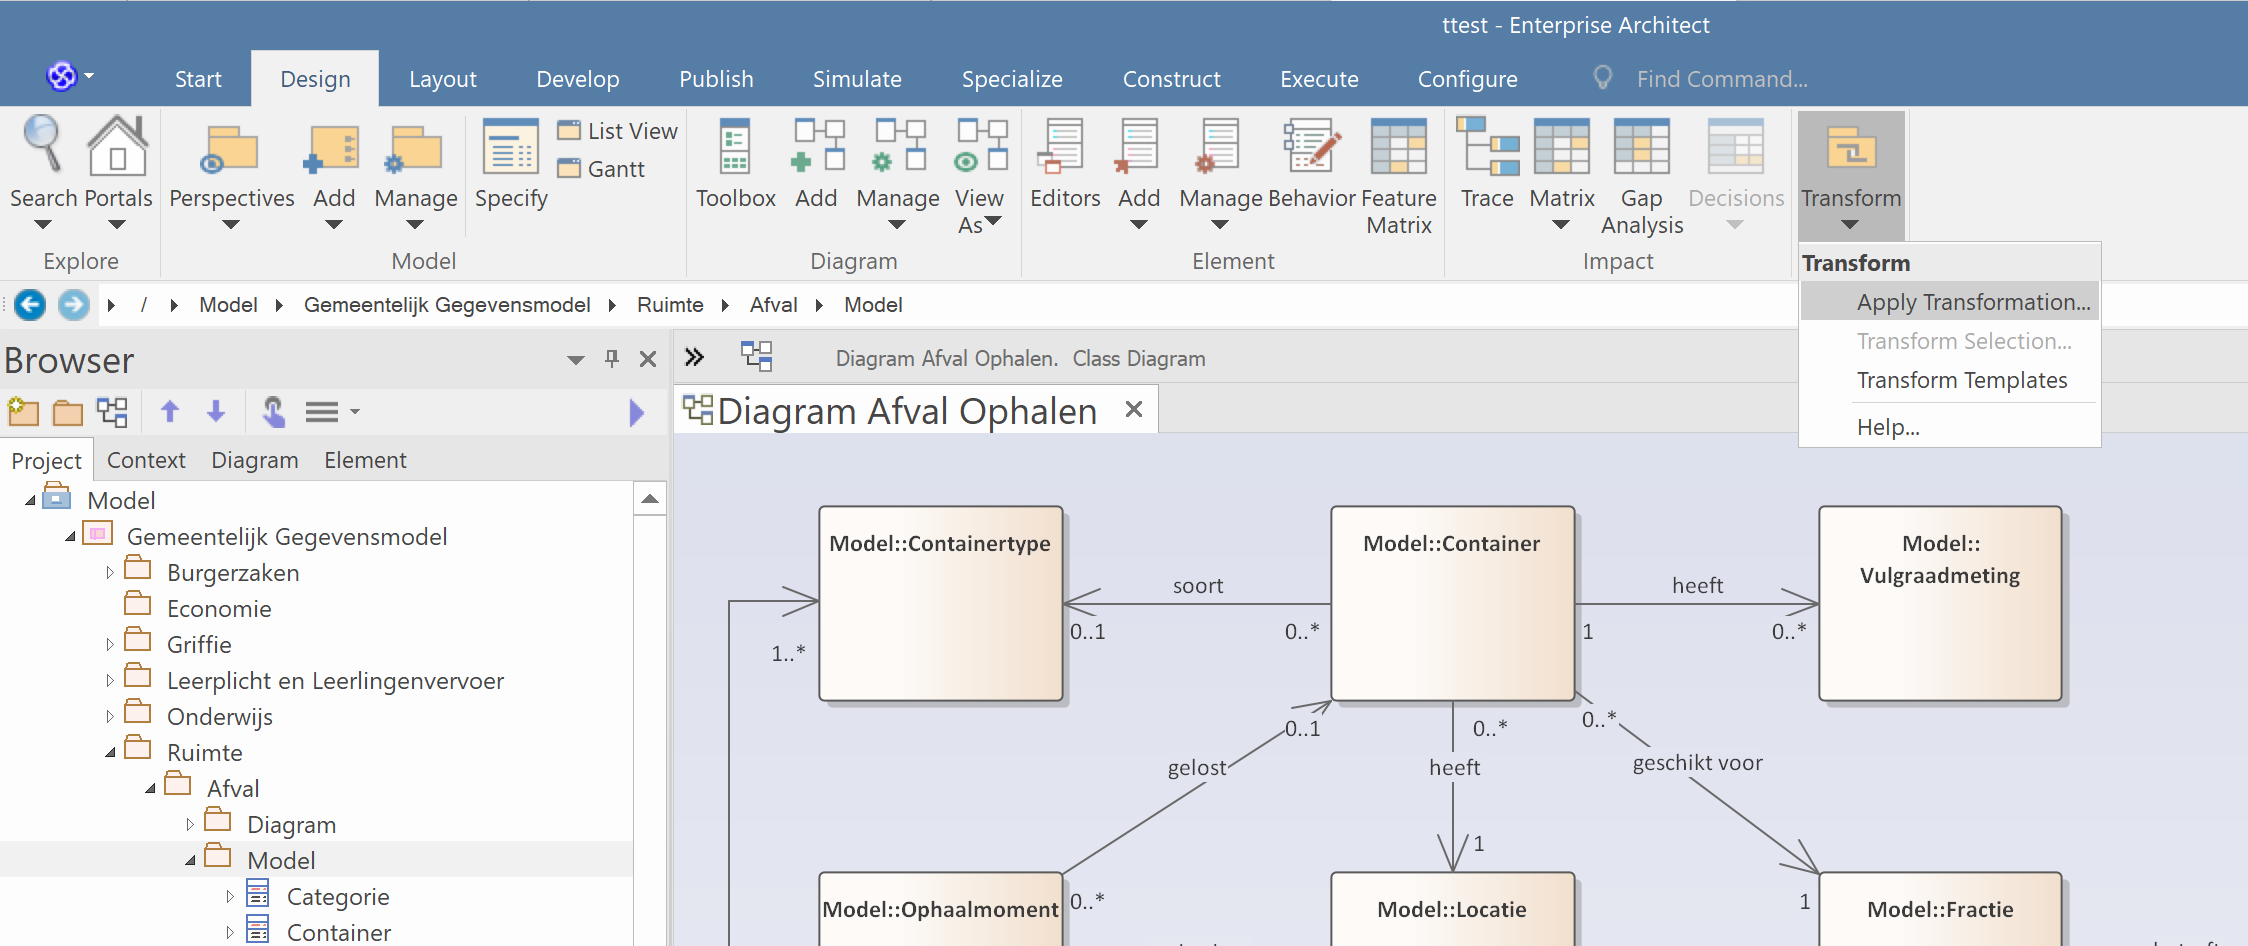Image resolution: width=2248 pixels, height=946 pixels.
Task: Click the Find Command search field
Action: (1721, 79)
